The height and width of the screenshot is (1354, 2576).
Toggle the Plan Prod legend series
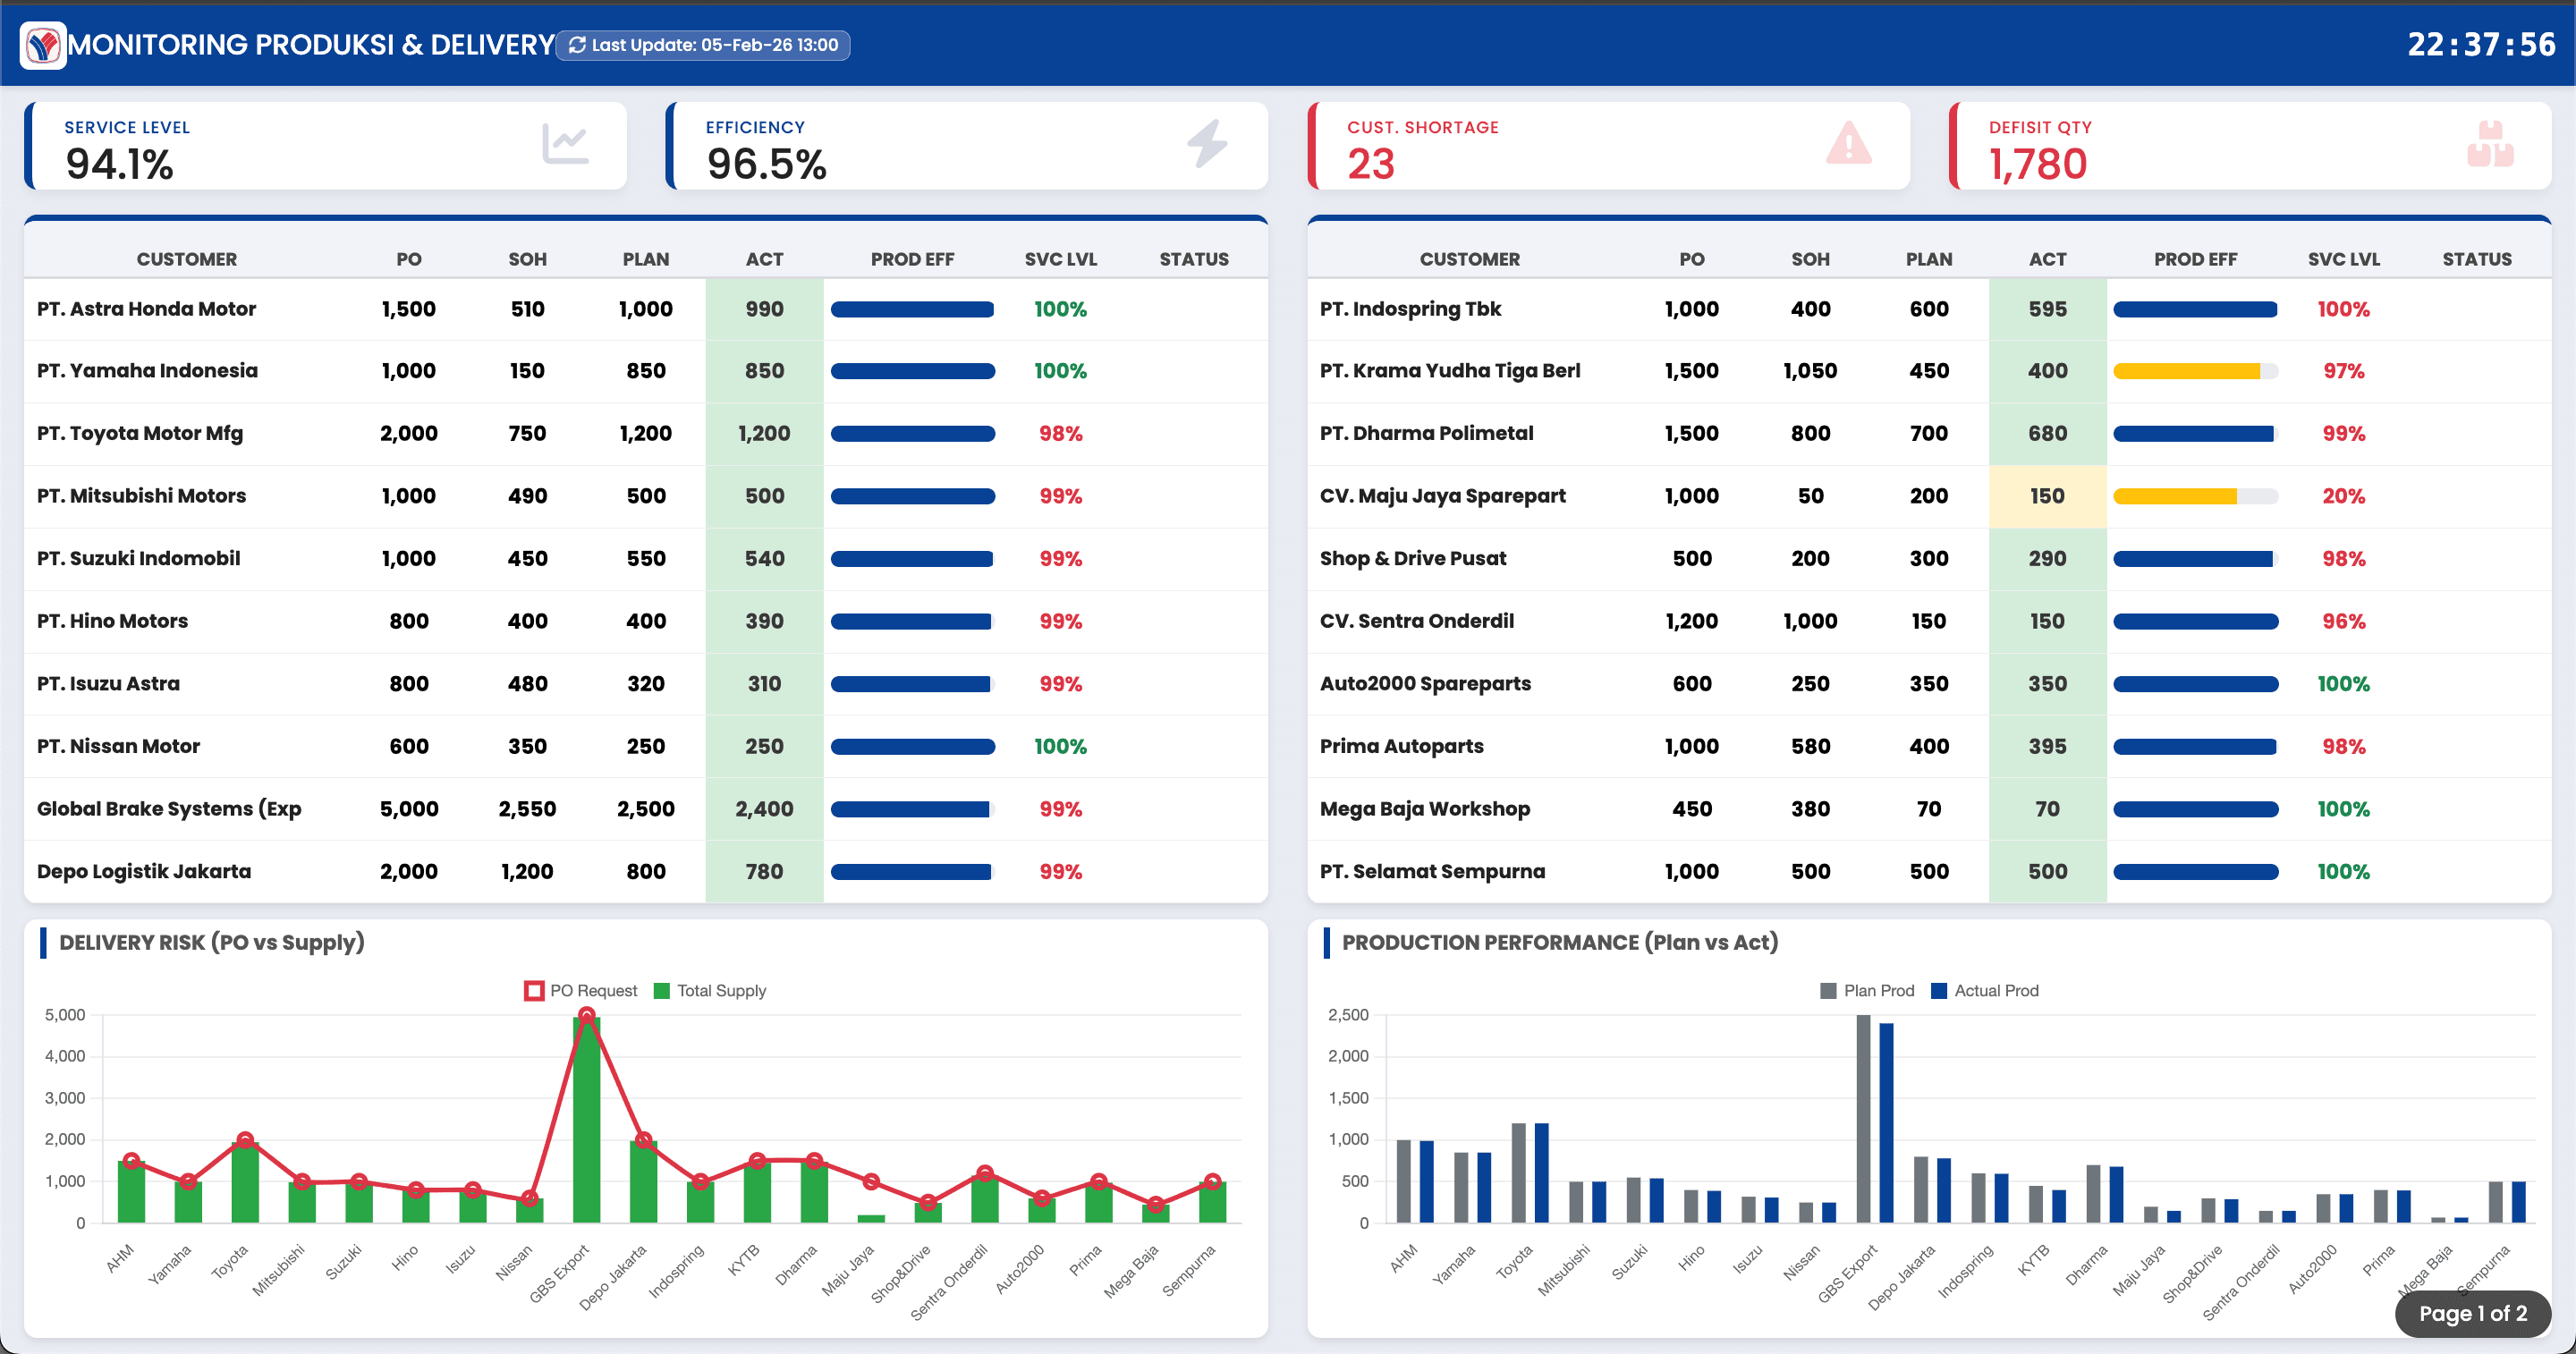pos(1867,990)
